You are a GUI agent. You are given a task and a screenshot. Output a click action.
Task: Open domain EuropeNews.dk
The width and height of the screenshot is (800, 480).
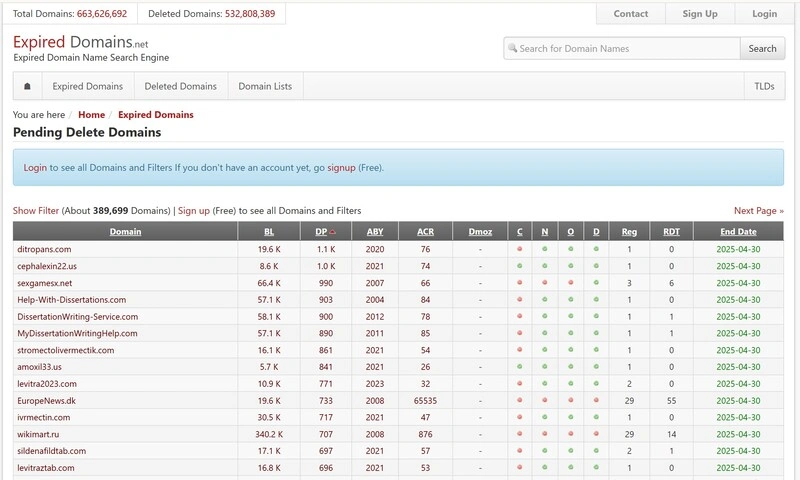46,400
